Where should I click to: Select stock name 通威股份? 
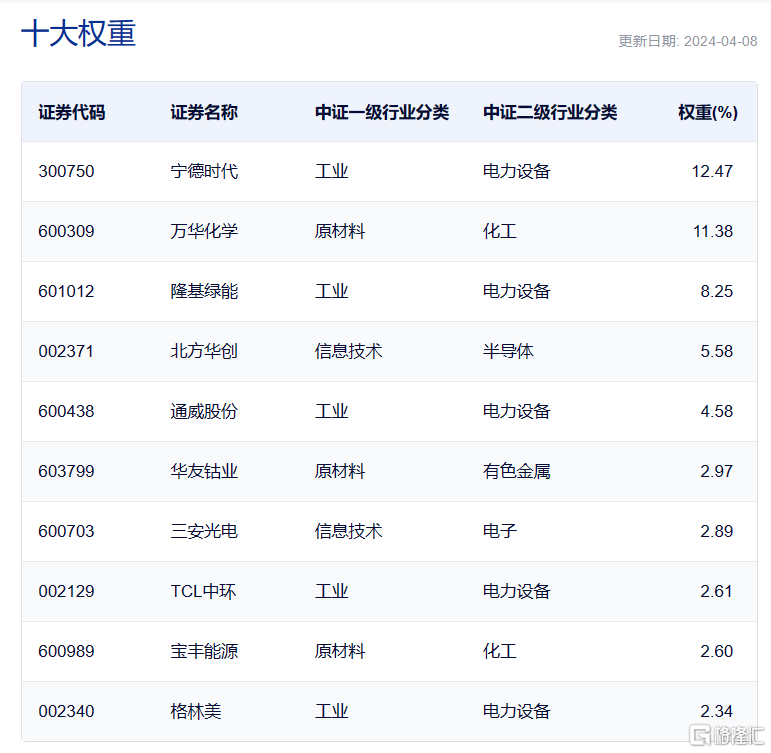coord(204,411)
